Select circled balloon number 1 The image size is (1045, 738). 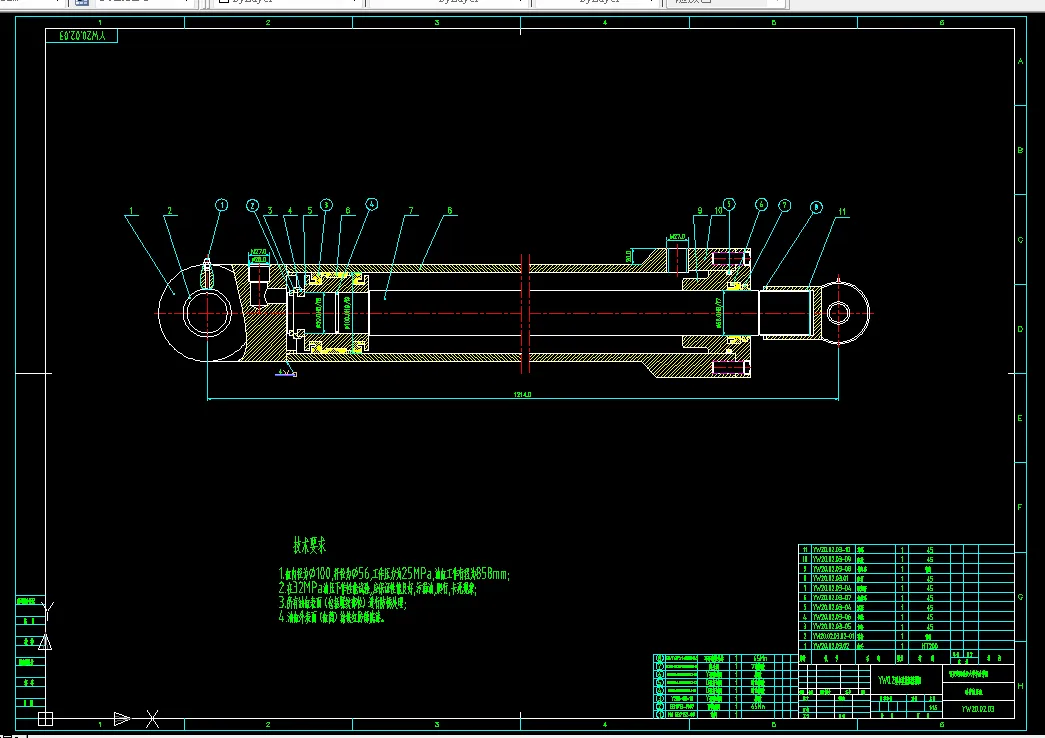pos(221,205)
